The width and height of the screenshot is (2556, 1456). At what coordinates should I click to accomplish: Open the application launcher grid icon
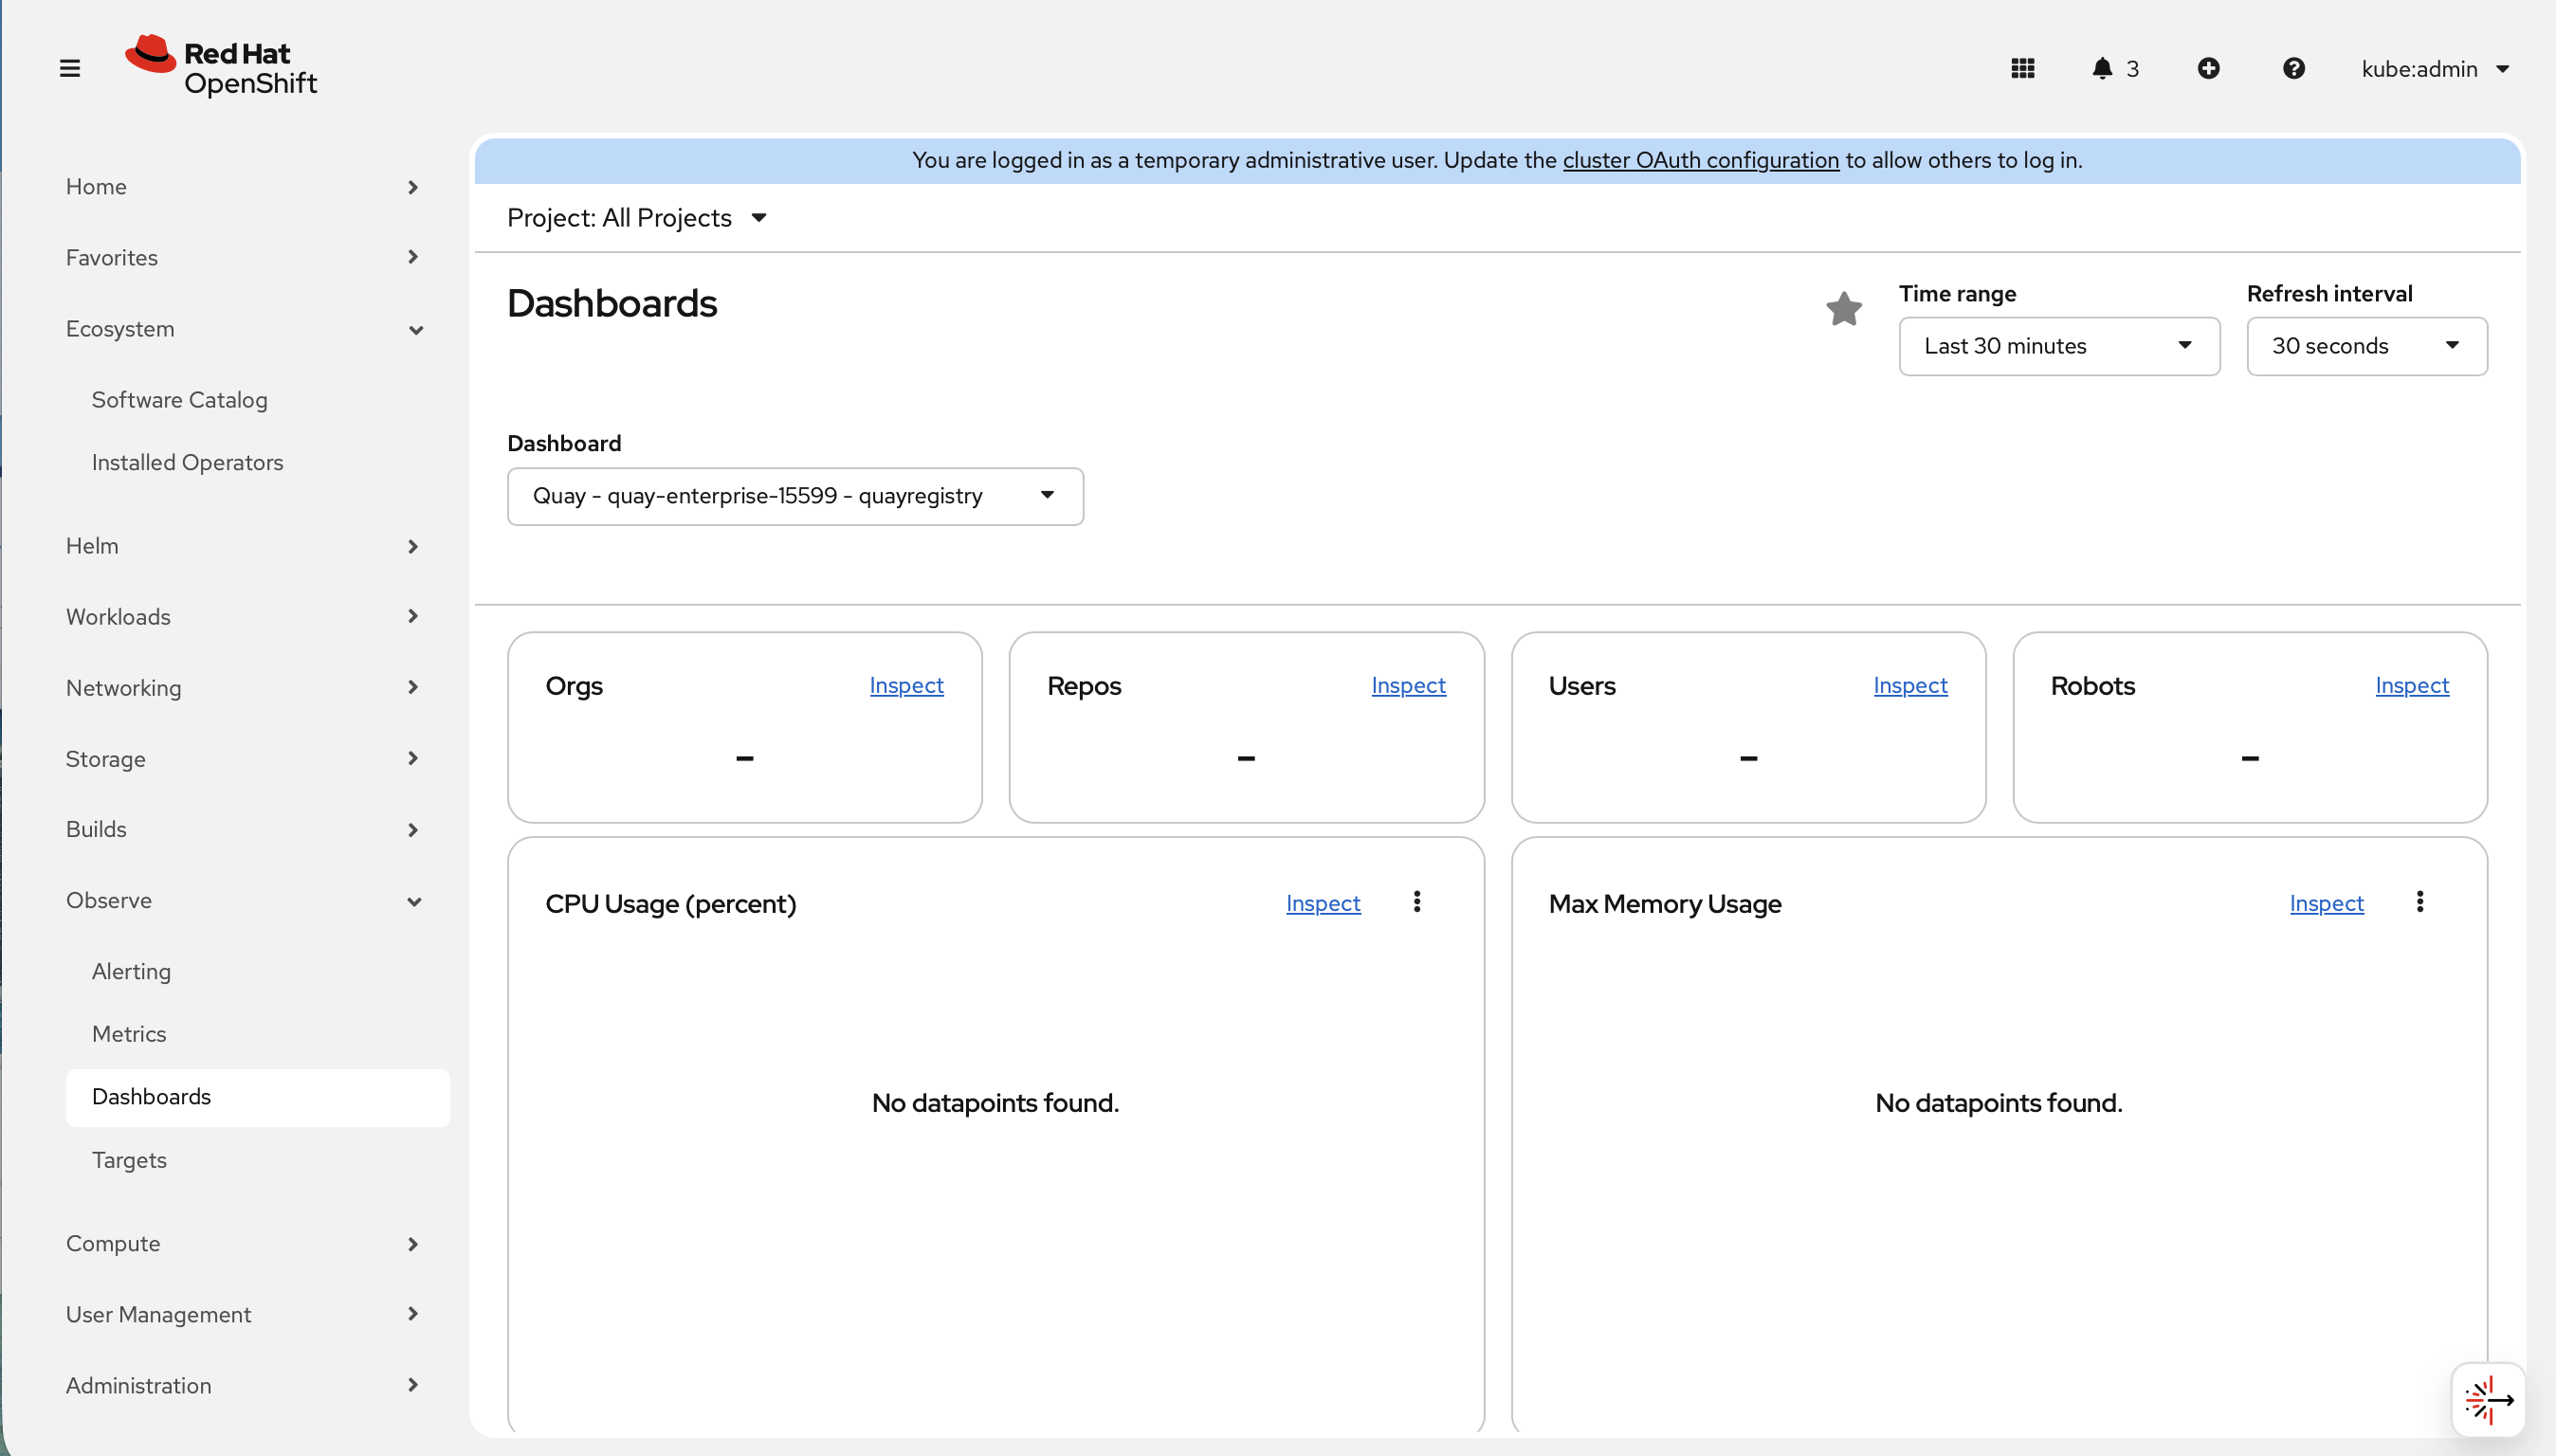pos(2022,68)
